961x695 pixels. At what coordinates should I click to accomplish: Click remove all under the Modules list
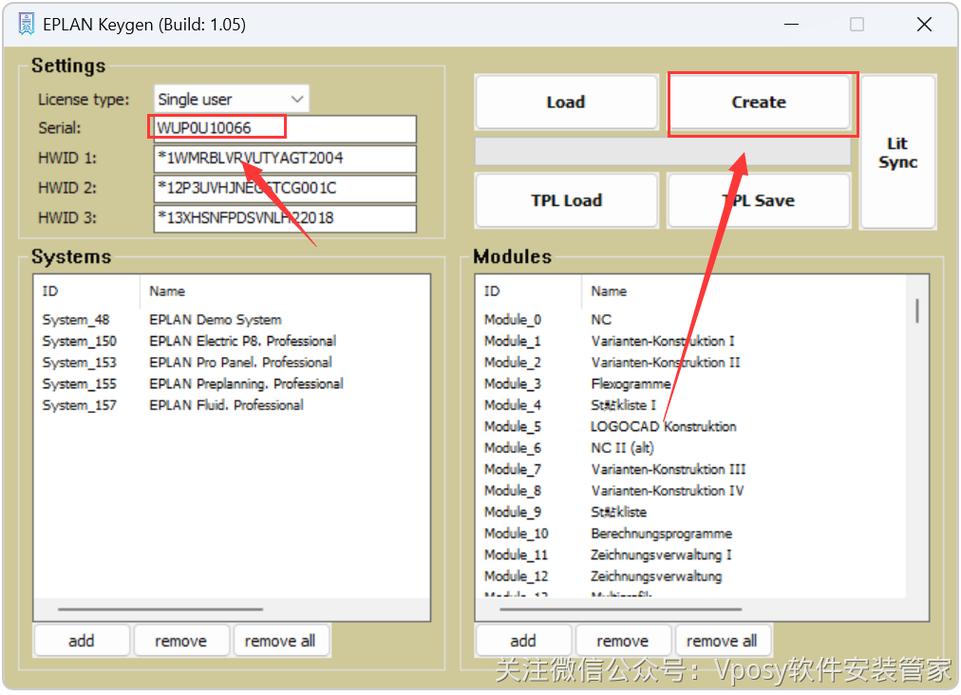(722, 641)
